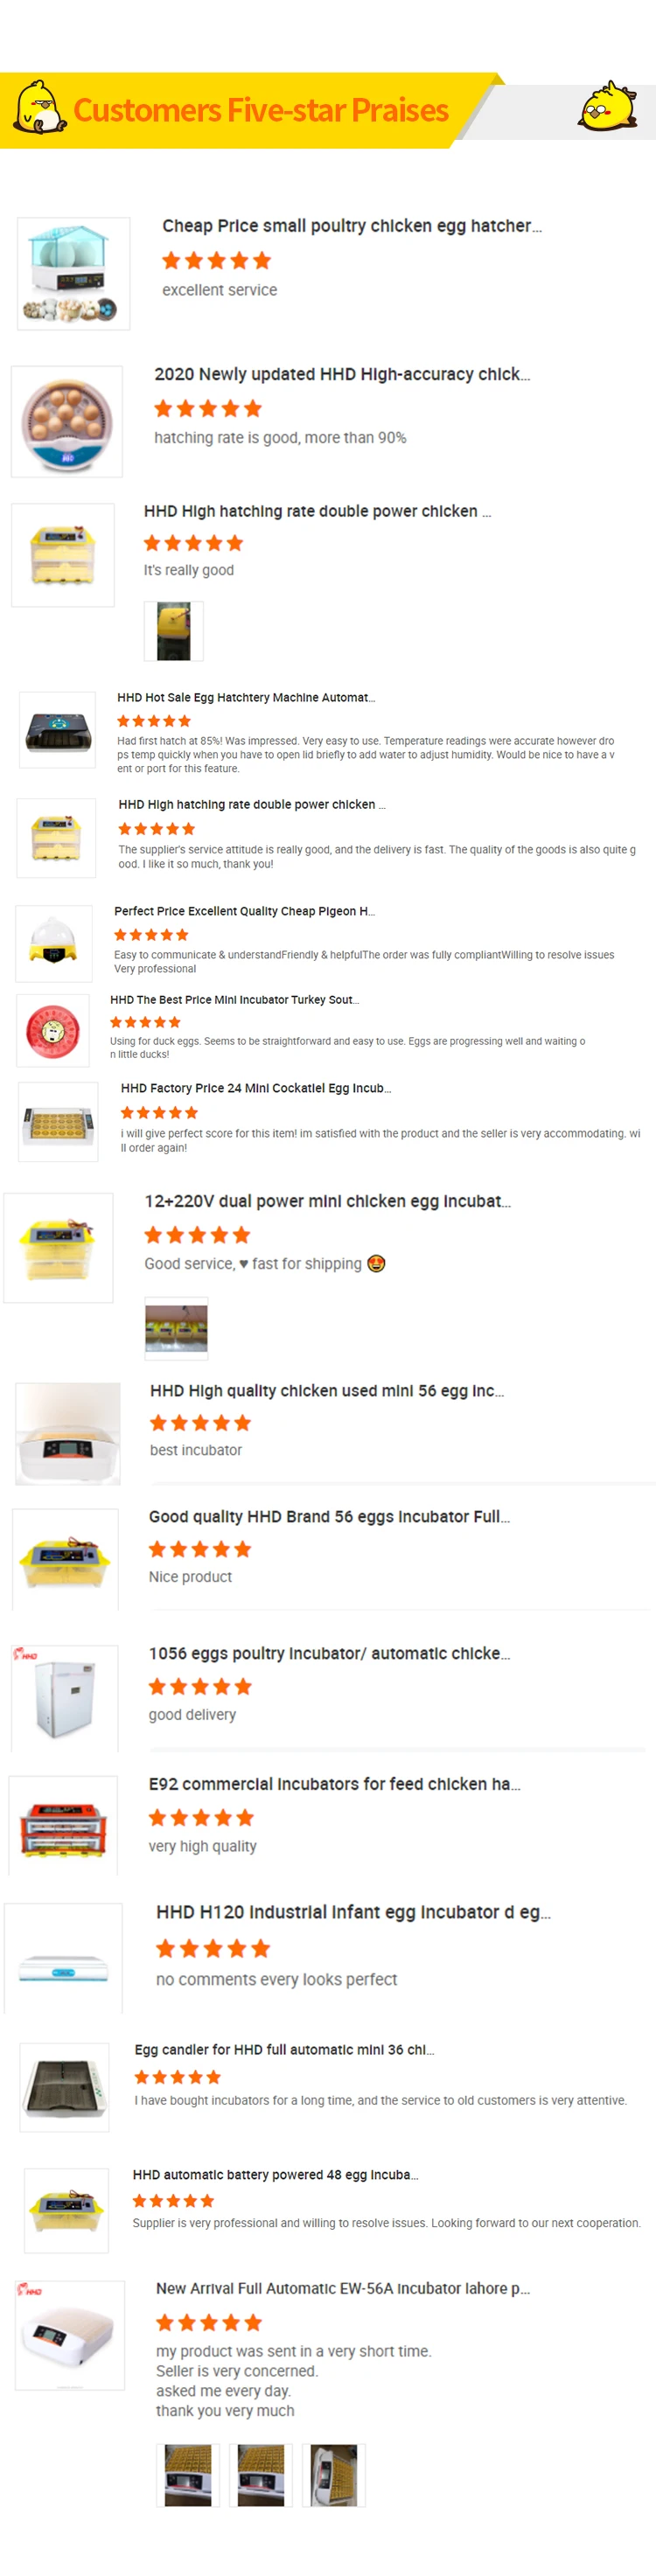Open the 'Perfect Price Excellent Quality Cheap Pigeon' title

coord(244,911)
